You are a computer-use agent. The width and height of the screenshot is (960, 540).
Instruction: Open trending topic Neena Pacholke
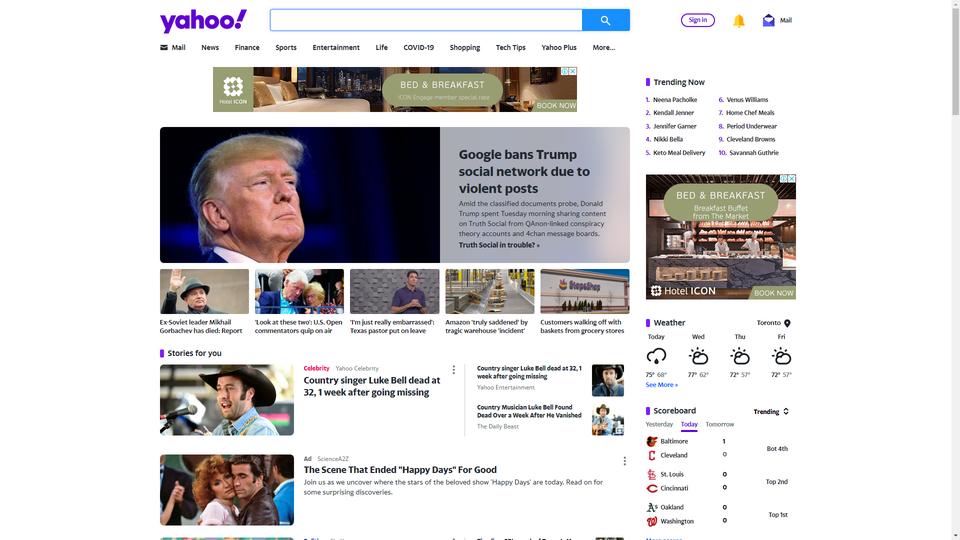[x=675, y=100]
